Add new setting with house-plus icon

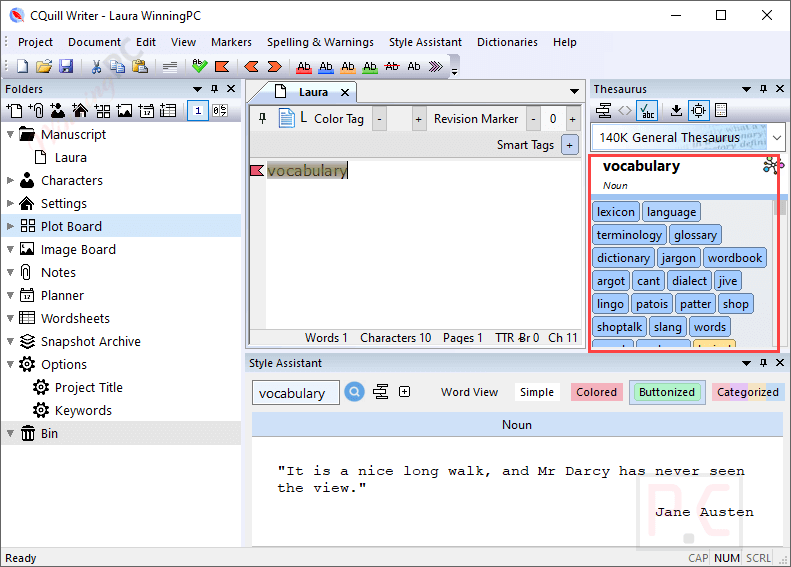tap(80, 110)
